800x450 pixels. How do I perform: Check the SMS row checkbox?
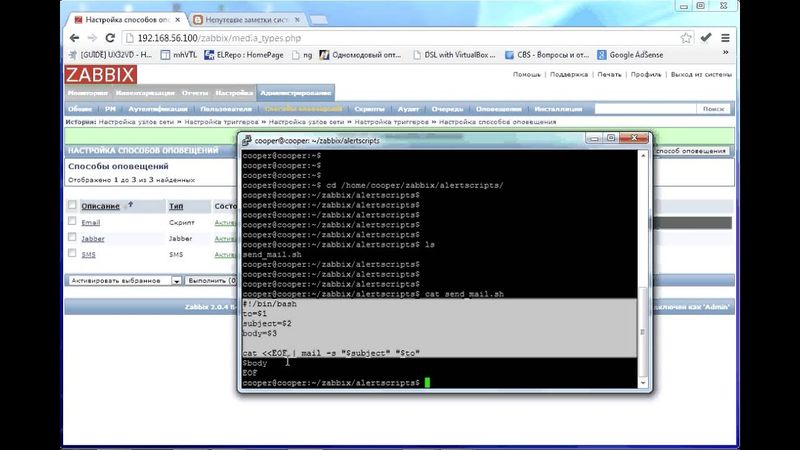(x=72, y=253)
